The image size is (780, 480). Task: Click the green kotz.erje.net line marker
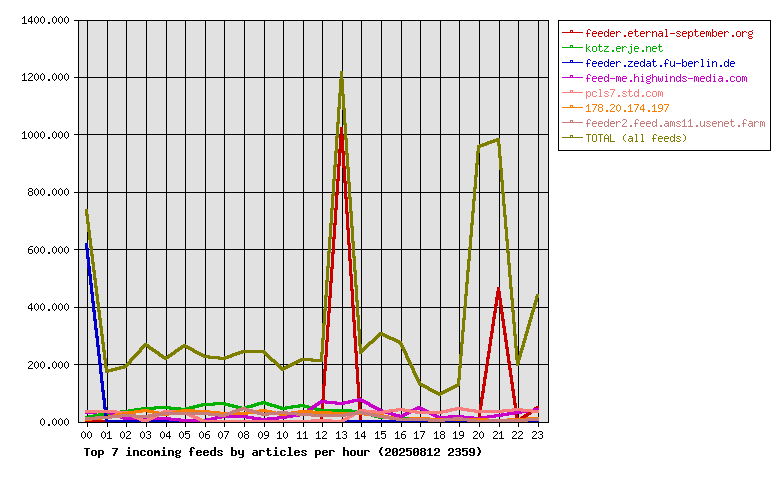click(x=572, y=47)
